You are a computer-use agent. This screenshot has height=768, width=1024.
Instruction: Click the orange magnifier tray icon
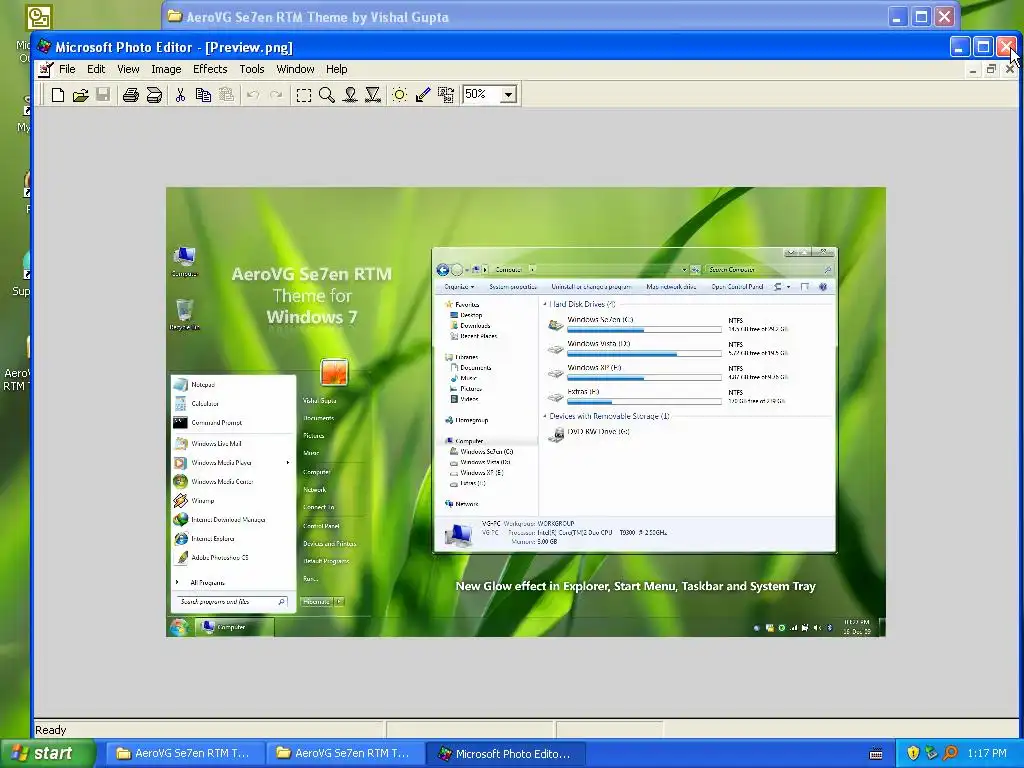950,753
